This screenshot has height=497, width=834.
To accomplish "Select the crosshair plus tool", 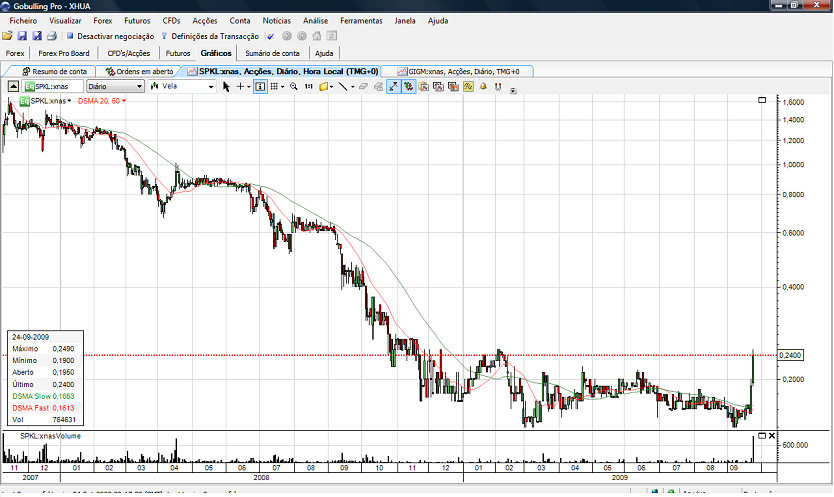I will pos(240,87).
